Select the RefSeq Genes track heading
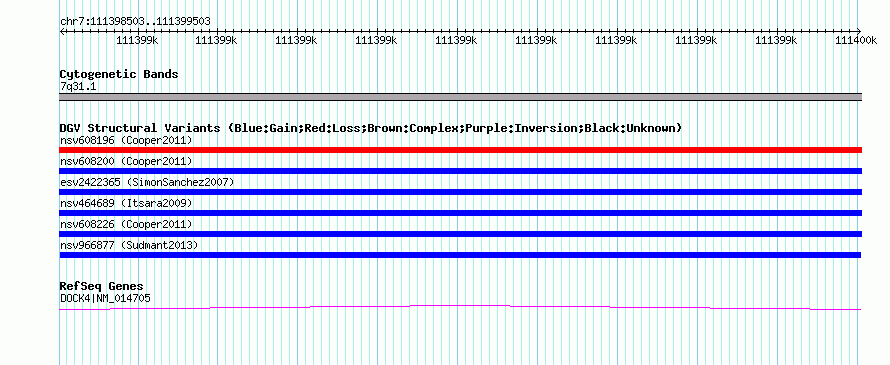Image resolution: width=890 pixels, height=365 pixels. (x=101, y=286)
